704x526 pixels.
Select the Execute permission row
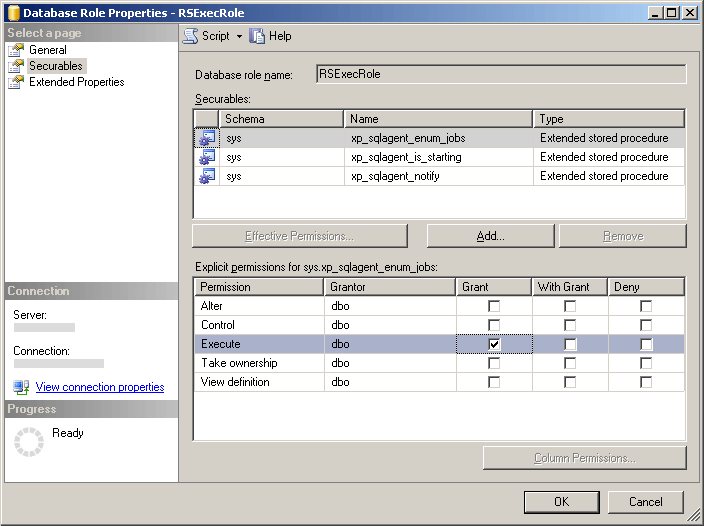(x=439, y=344)
